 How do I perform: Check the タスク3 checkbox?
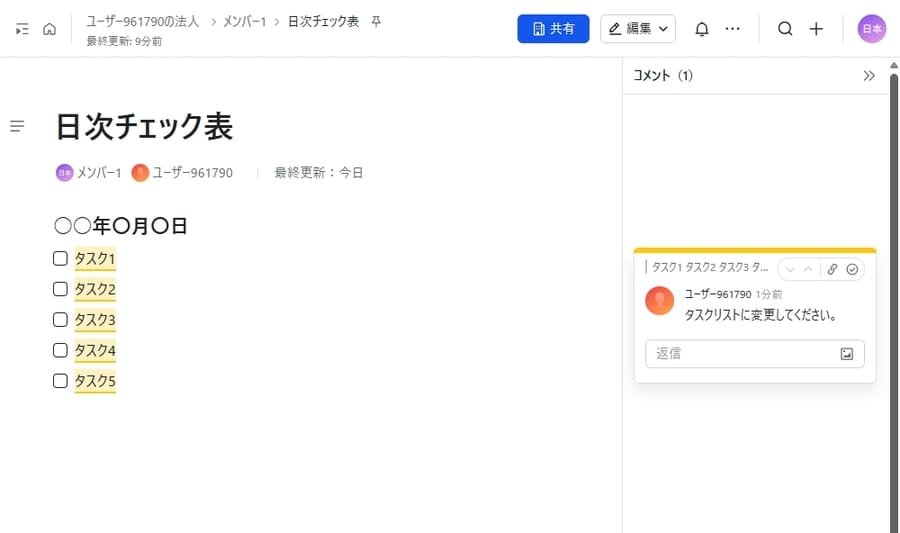coord(60,320)
